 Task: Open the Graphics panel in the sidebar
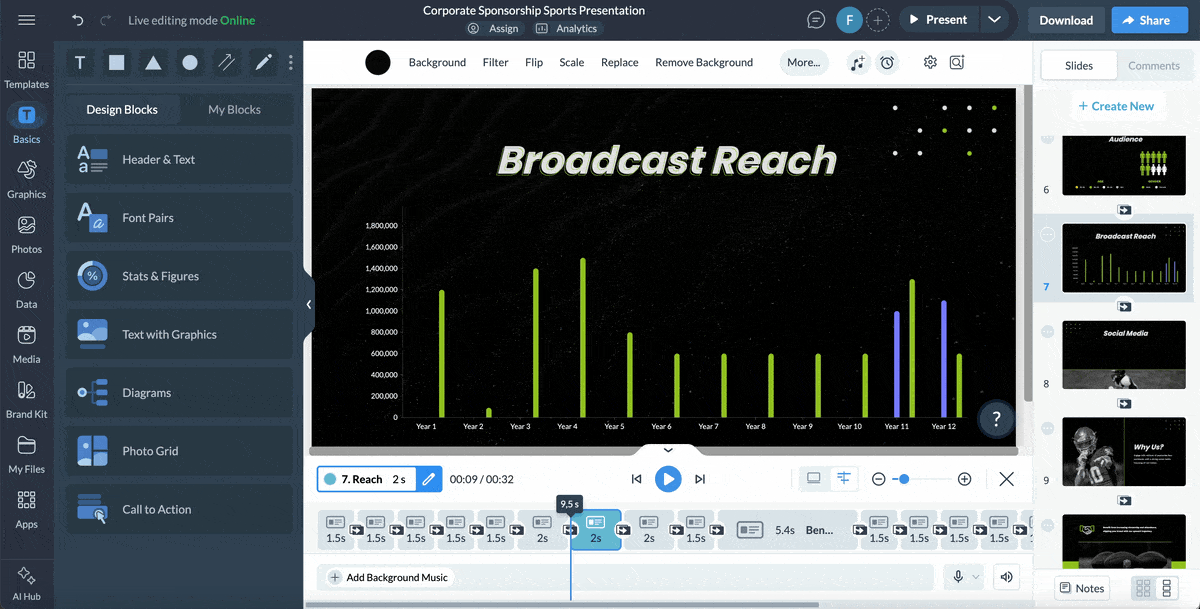[26, 181]
